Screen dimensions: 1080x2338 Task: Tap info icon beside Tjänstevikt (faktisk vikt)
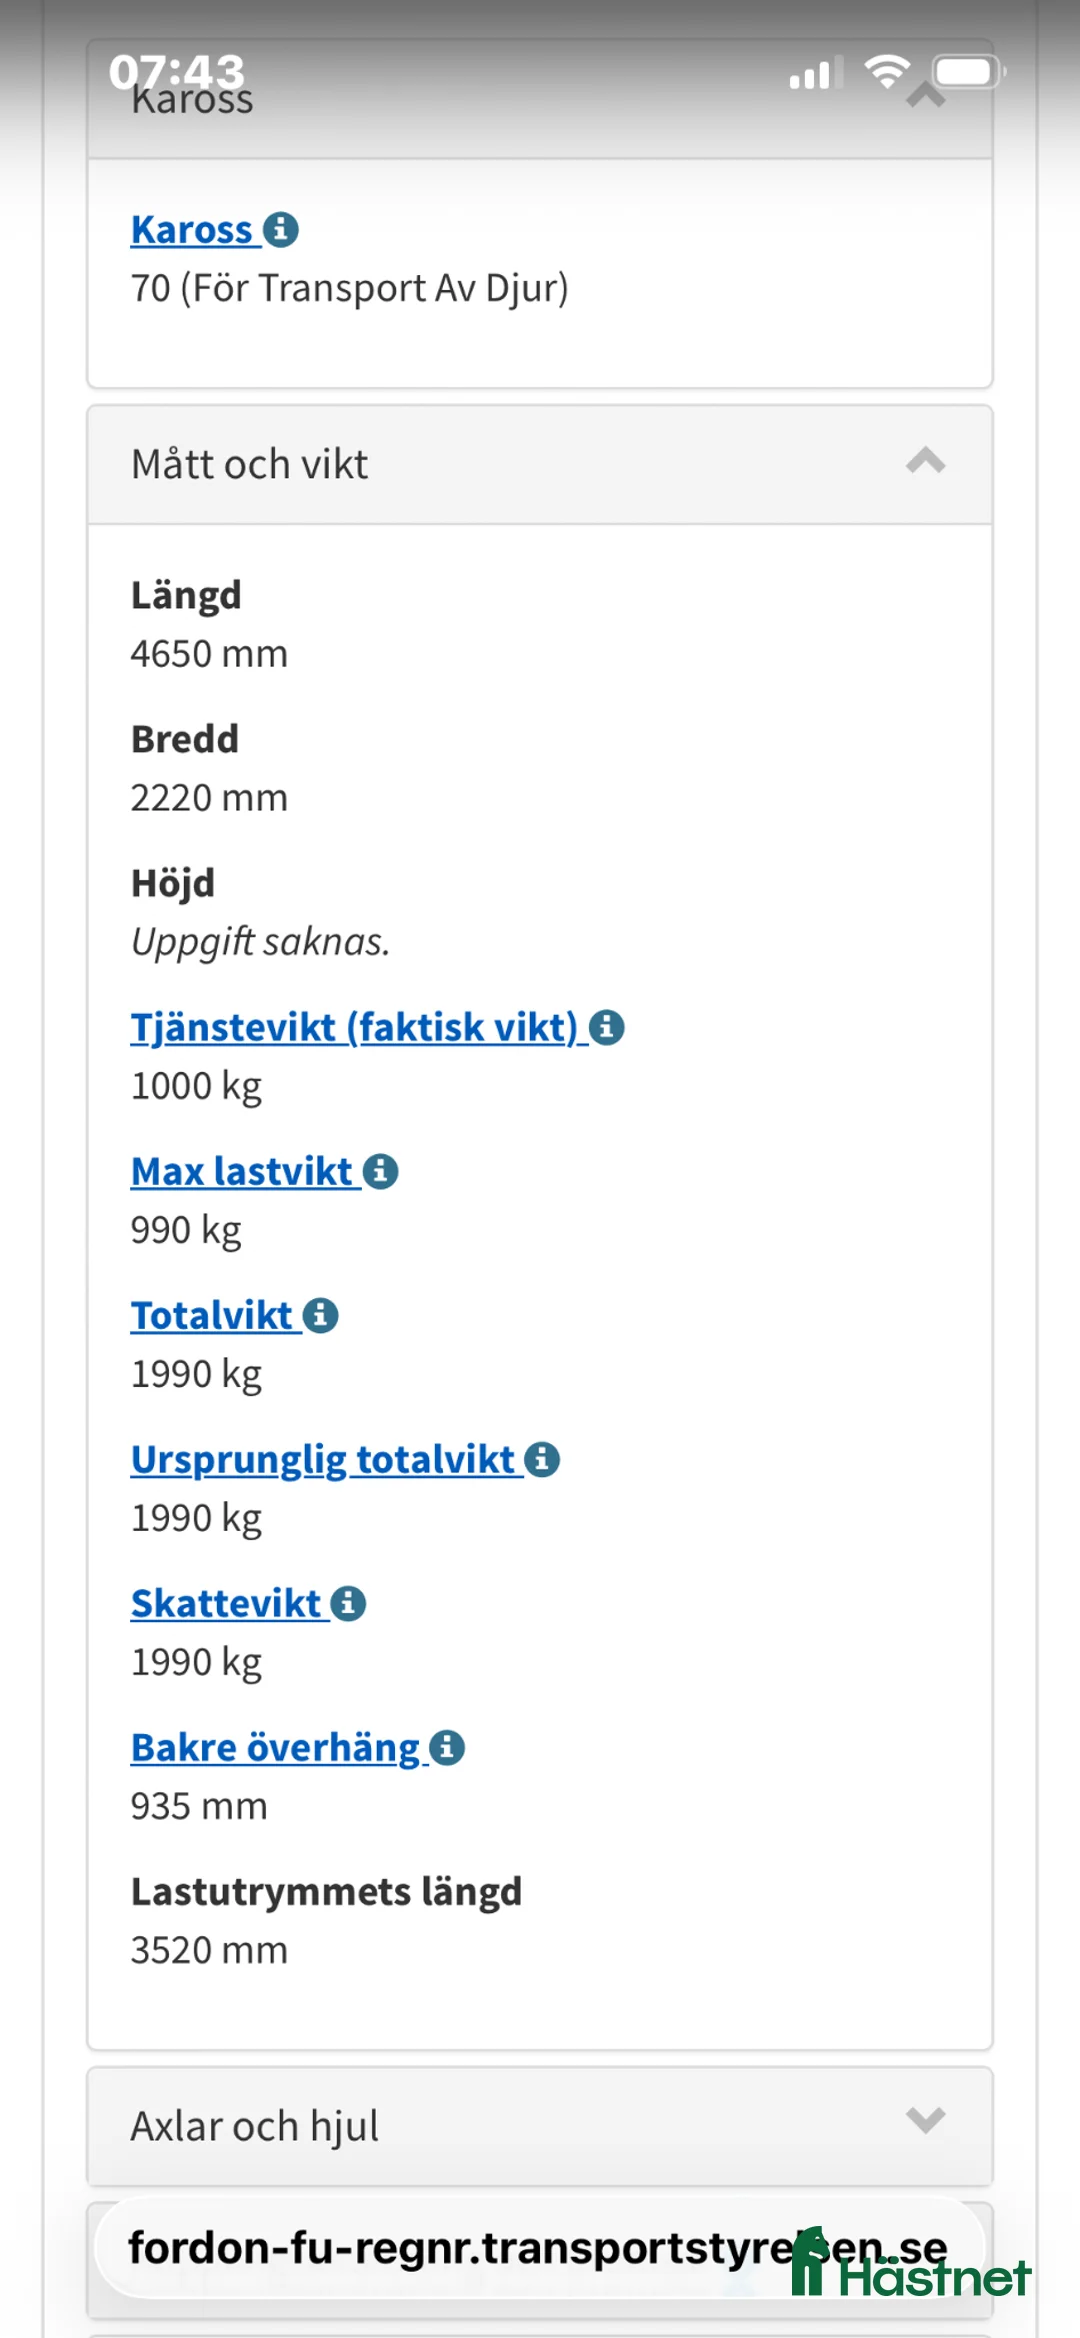pyautogui.click(x=607, y=1027)
